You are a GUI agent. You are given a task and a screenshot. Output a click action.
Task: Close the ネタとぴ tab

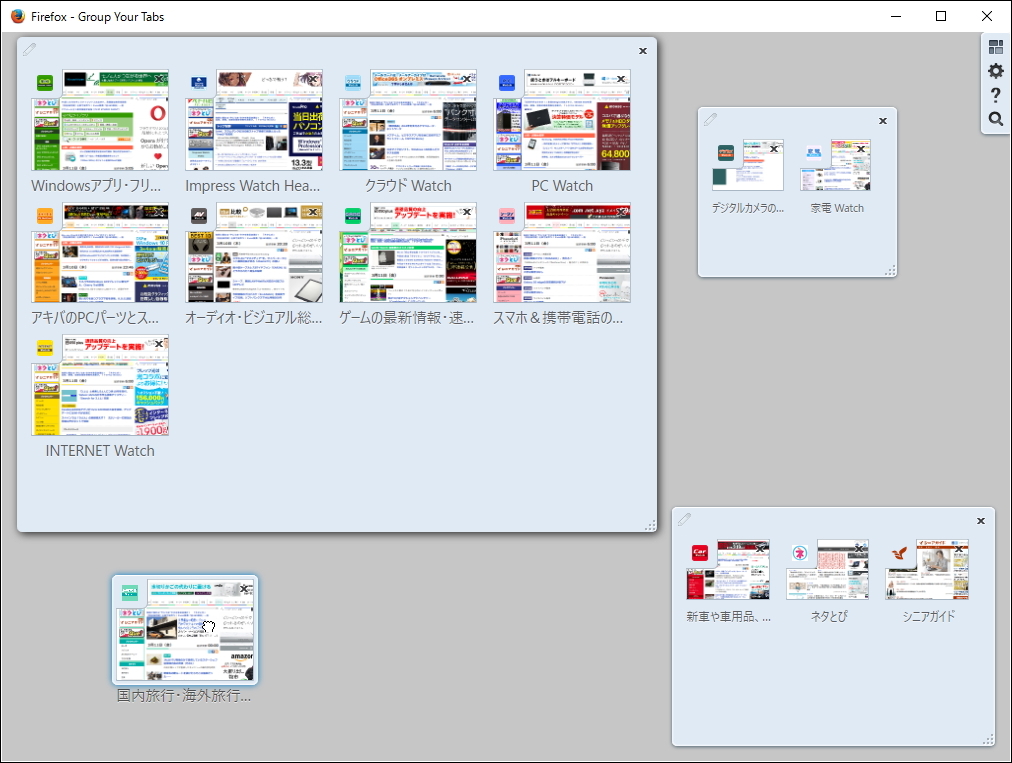[x=860, y=549]
